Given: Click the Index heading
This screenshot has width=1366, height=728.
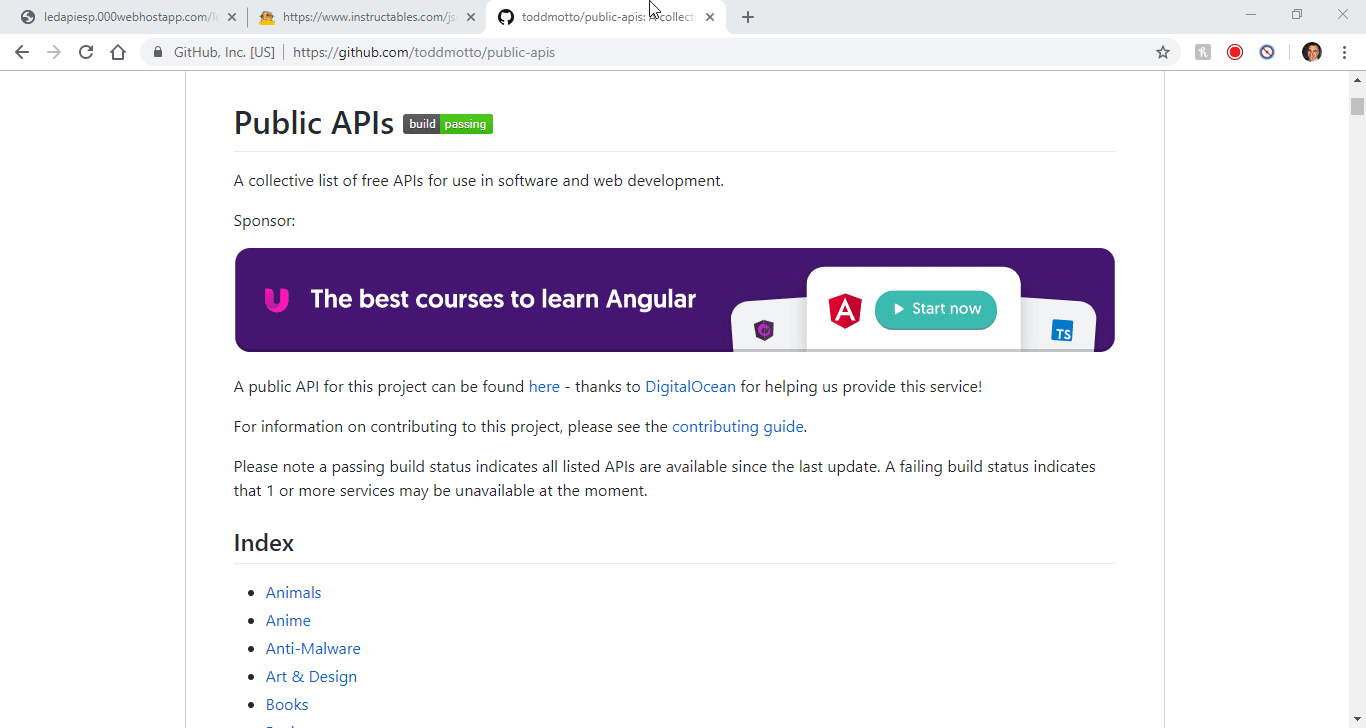Looking at the screenshot, I should pos(264,543).
